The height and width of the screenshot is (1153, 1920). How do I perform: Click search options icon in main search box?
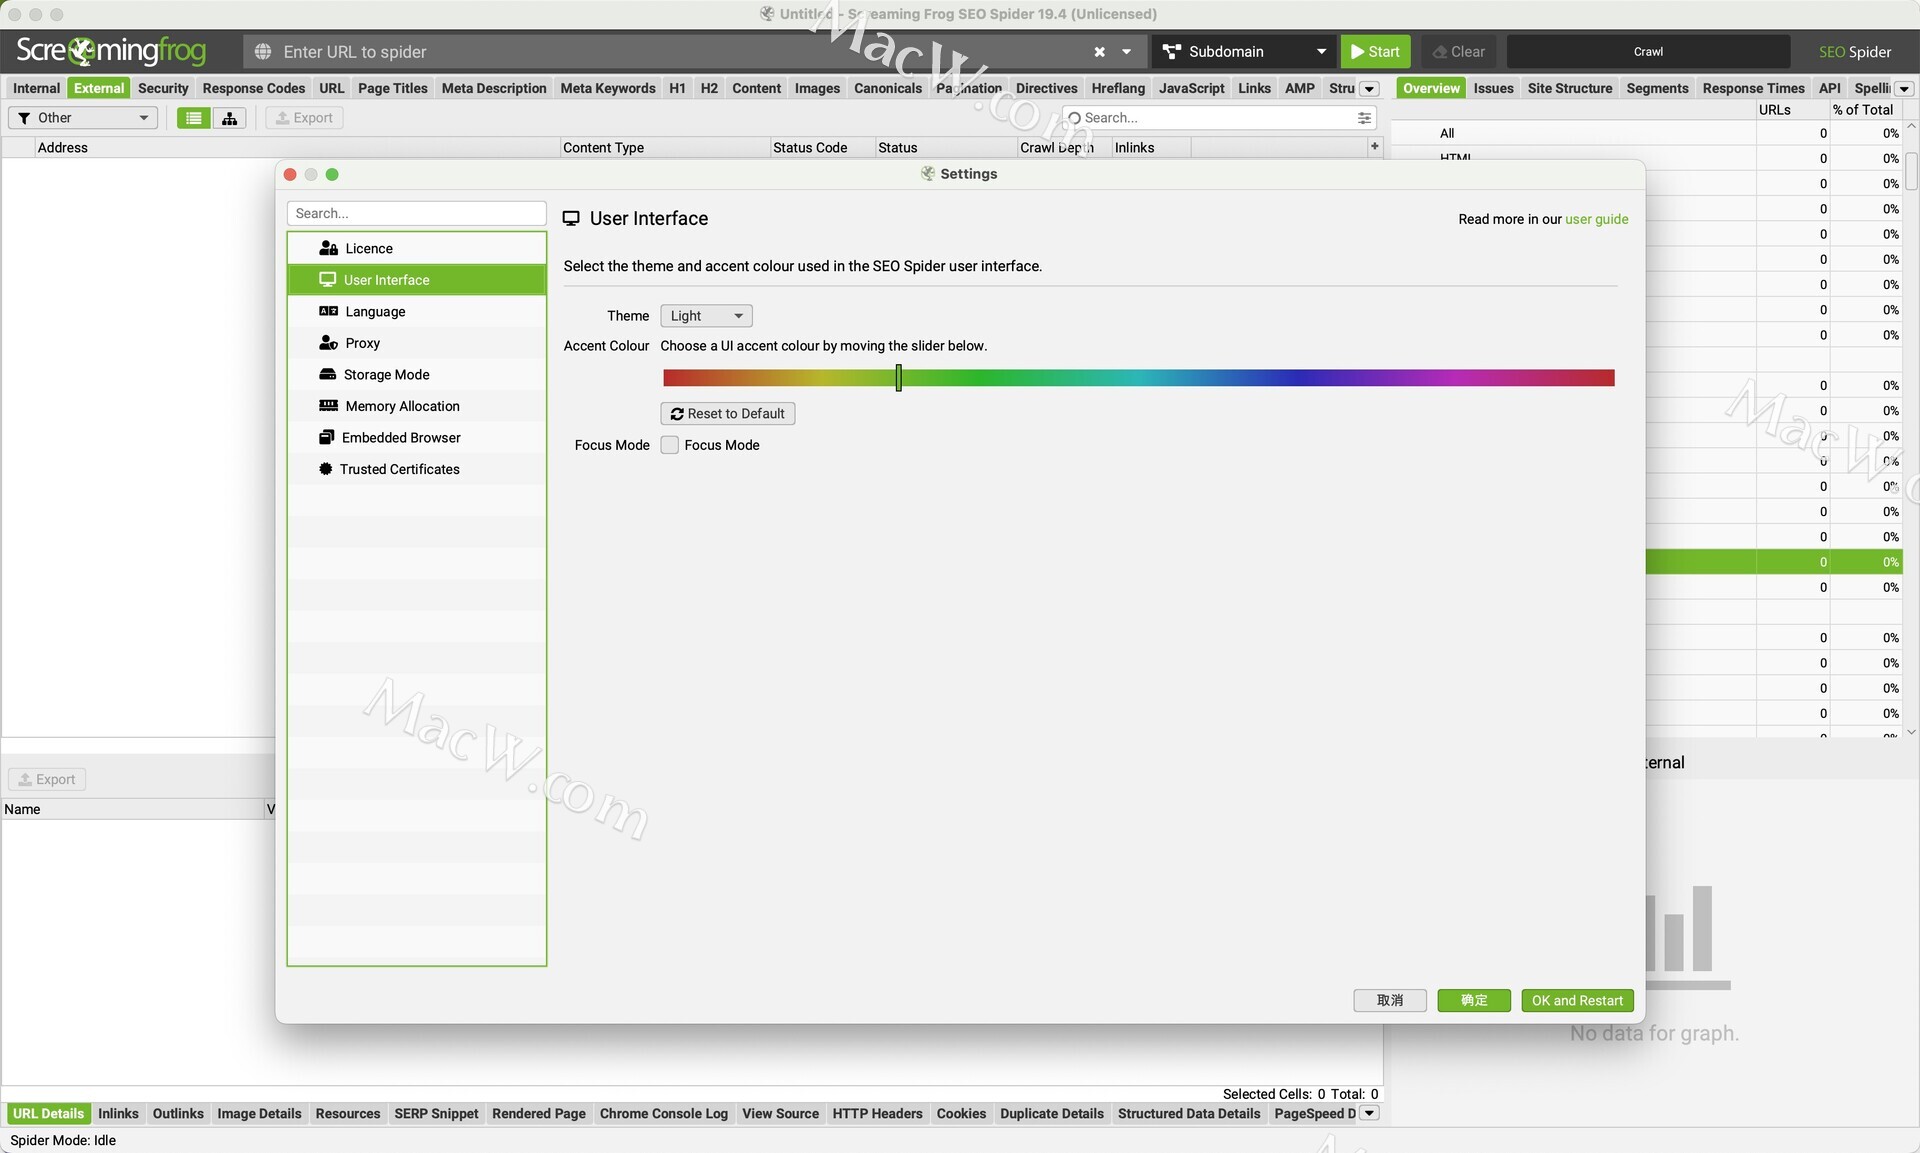[x=1364, y=118]
